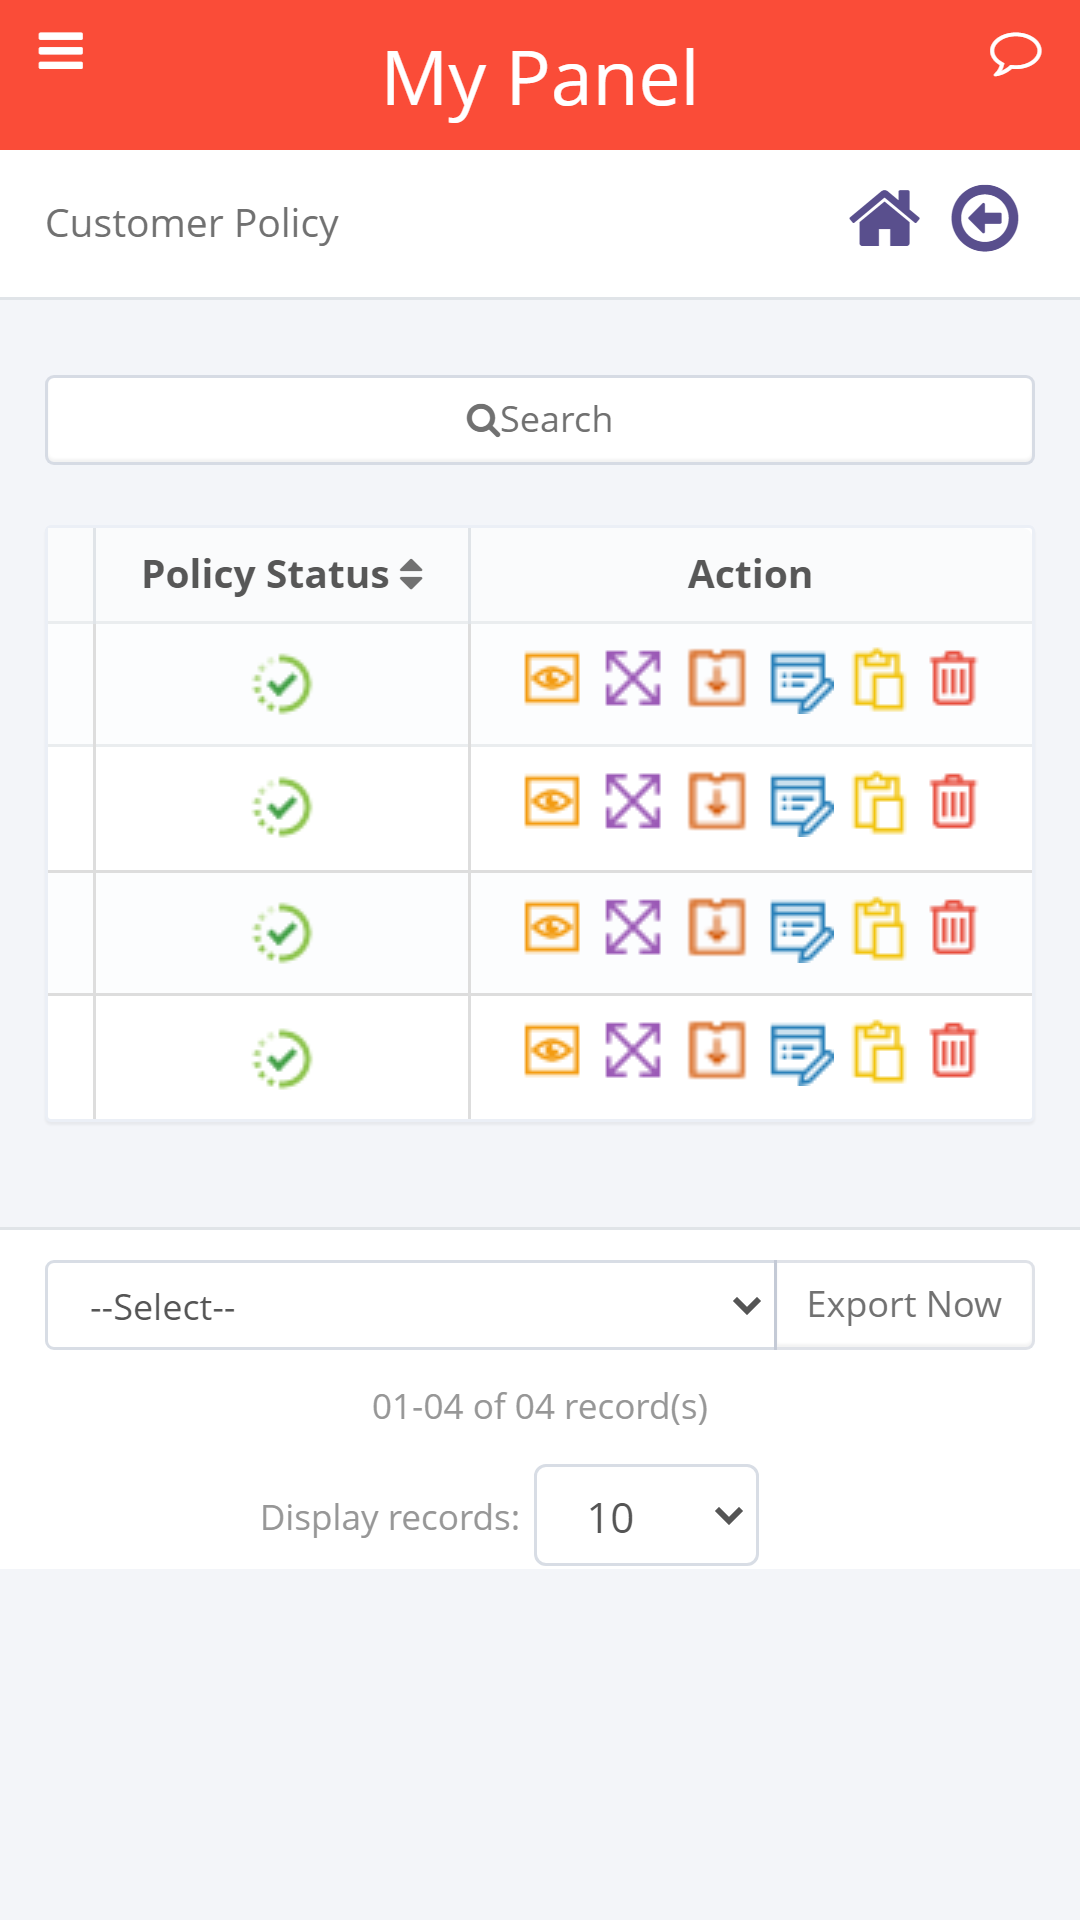View policy in first row
The image size is (1080, 1920).
(552, 679)
